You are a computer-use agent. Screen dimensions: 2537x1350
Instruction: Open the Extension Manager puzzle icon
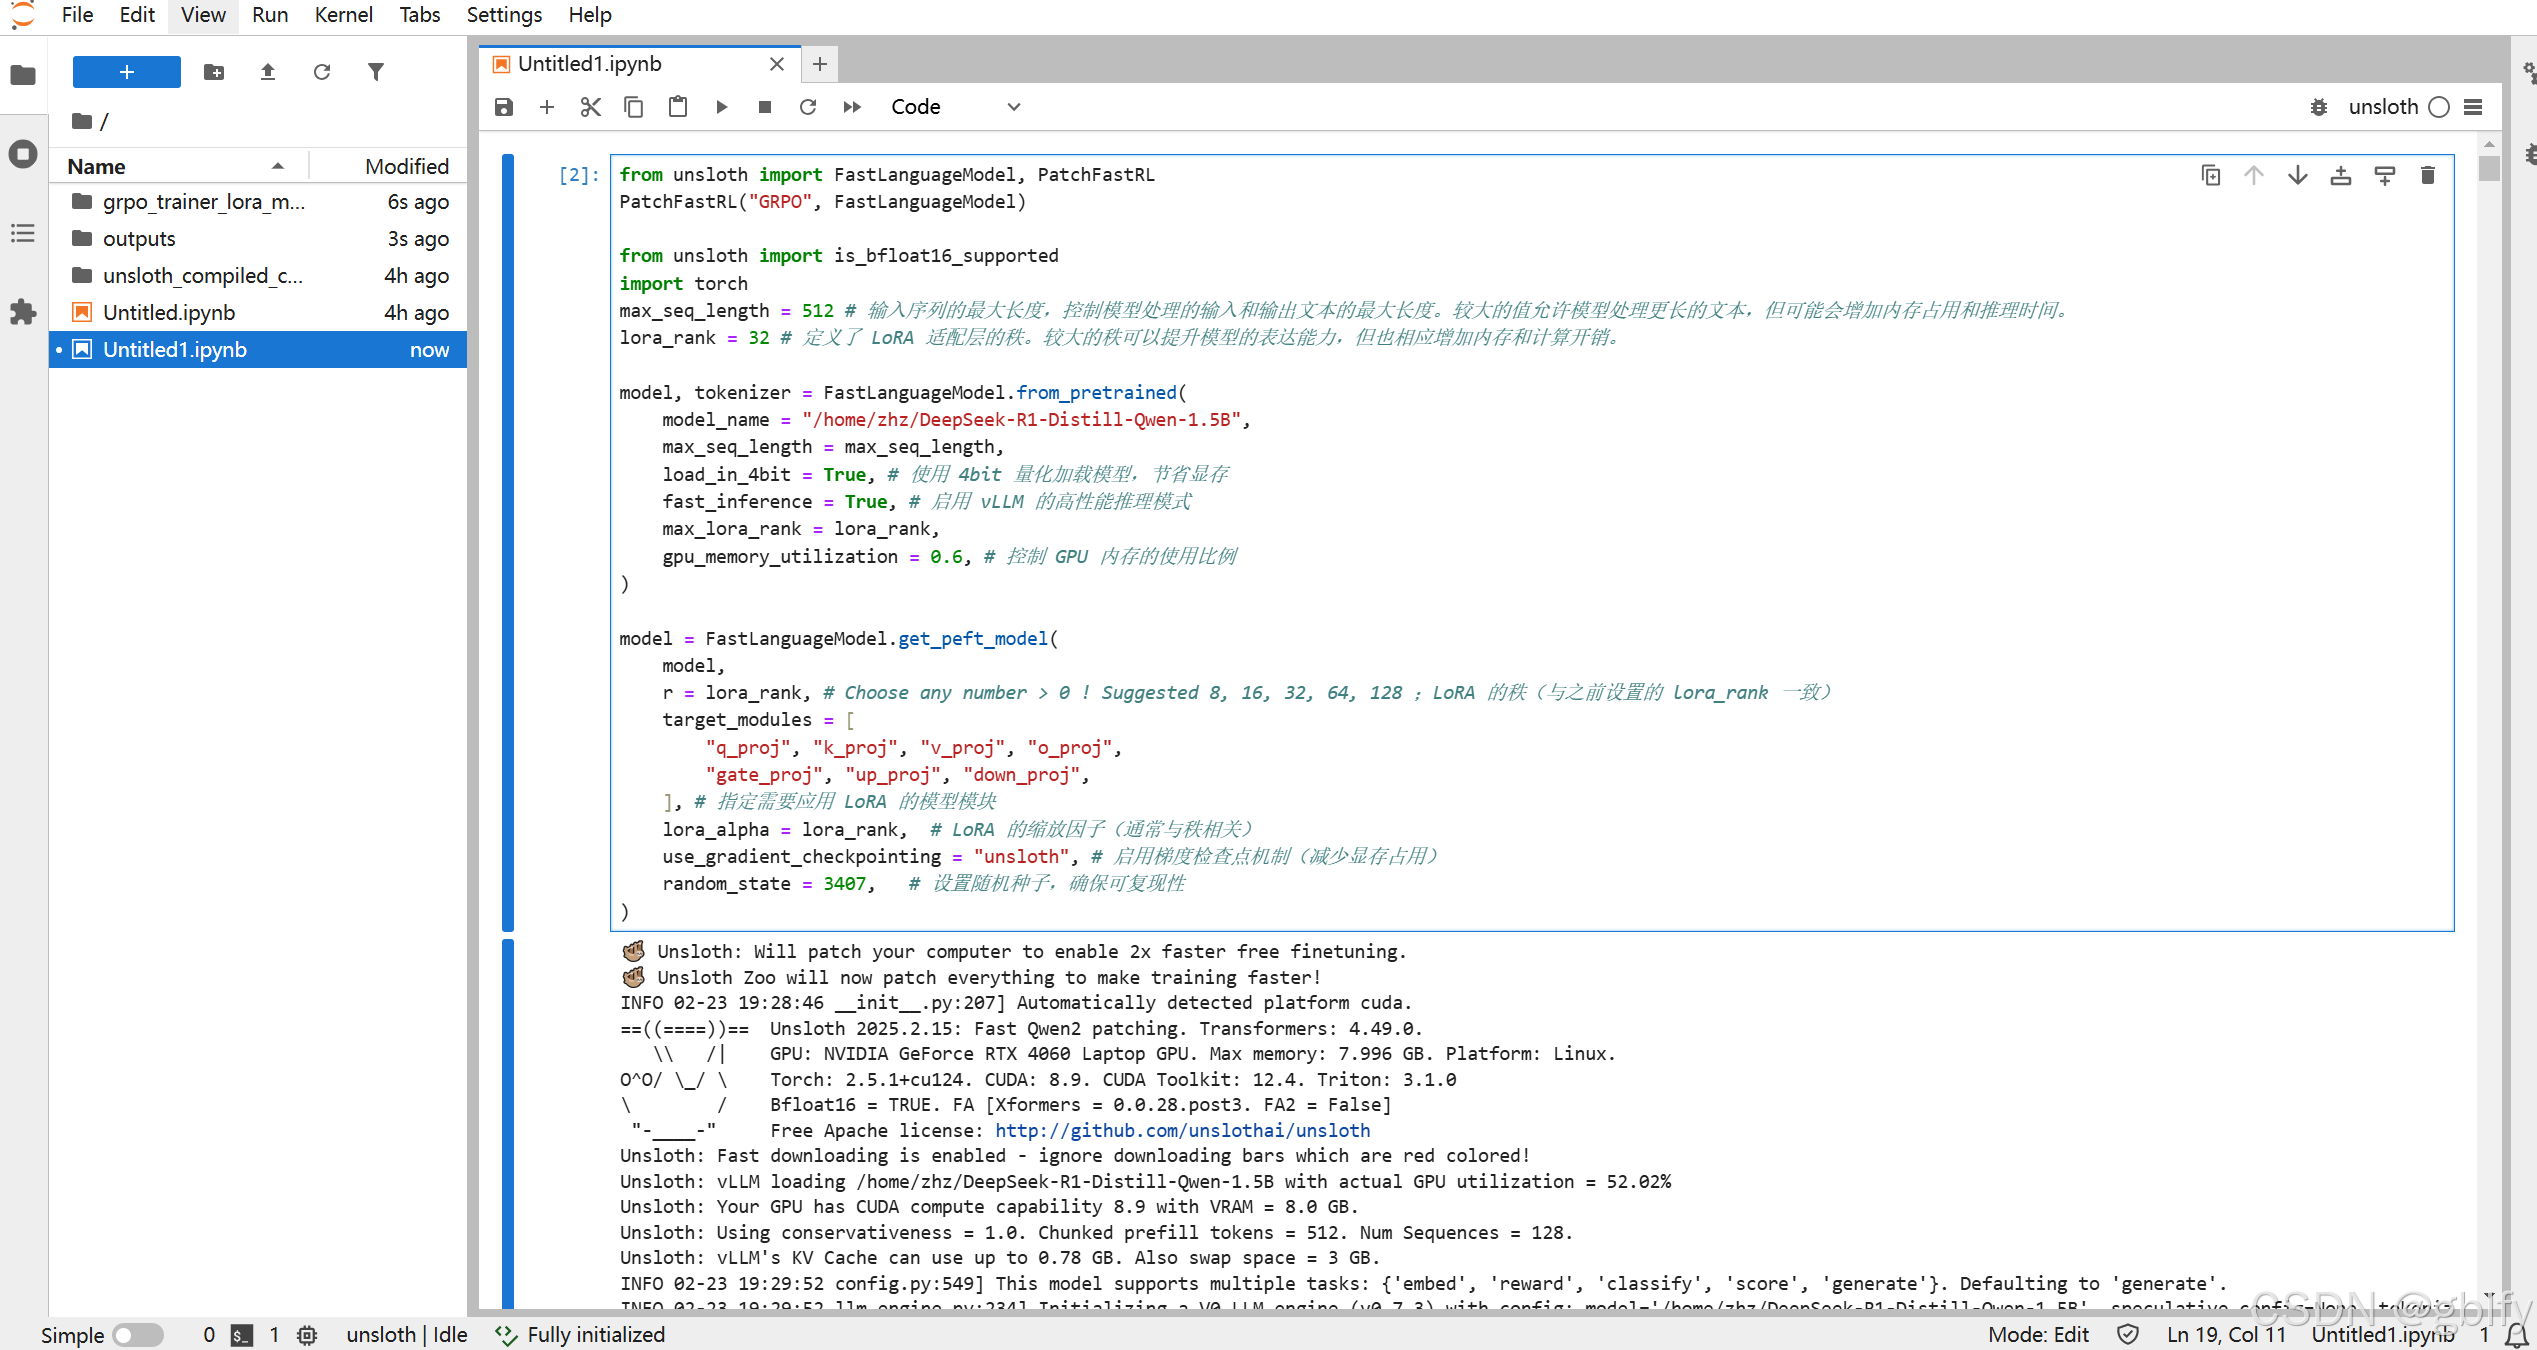click(23, 312)
